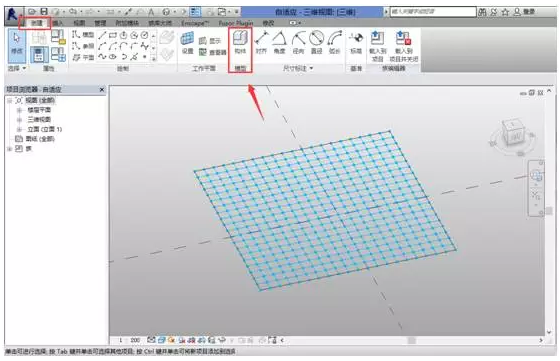Click Show work plane button
This screenshot has height=361, width=560.
click(x=210, y=41)
